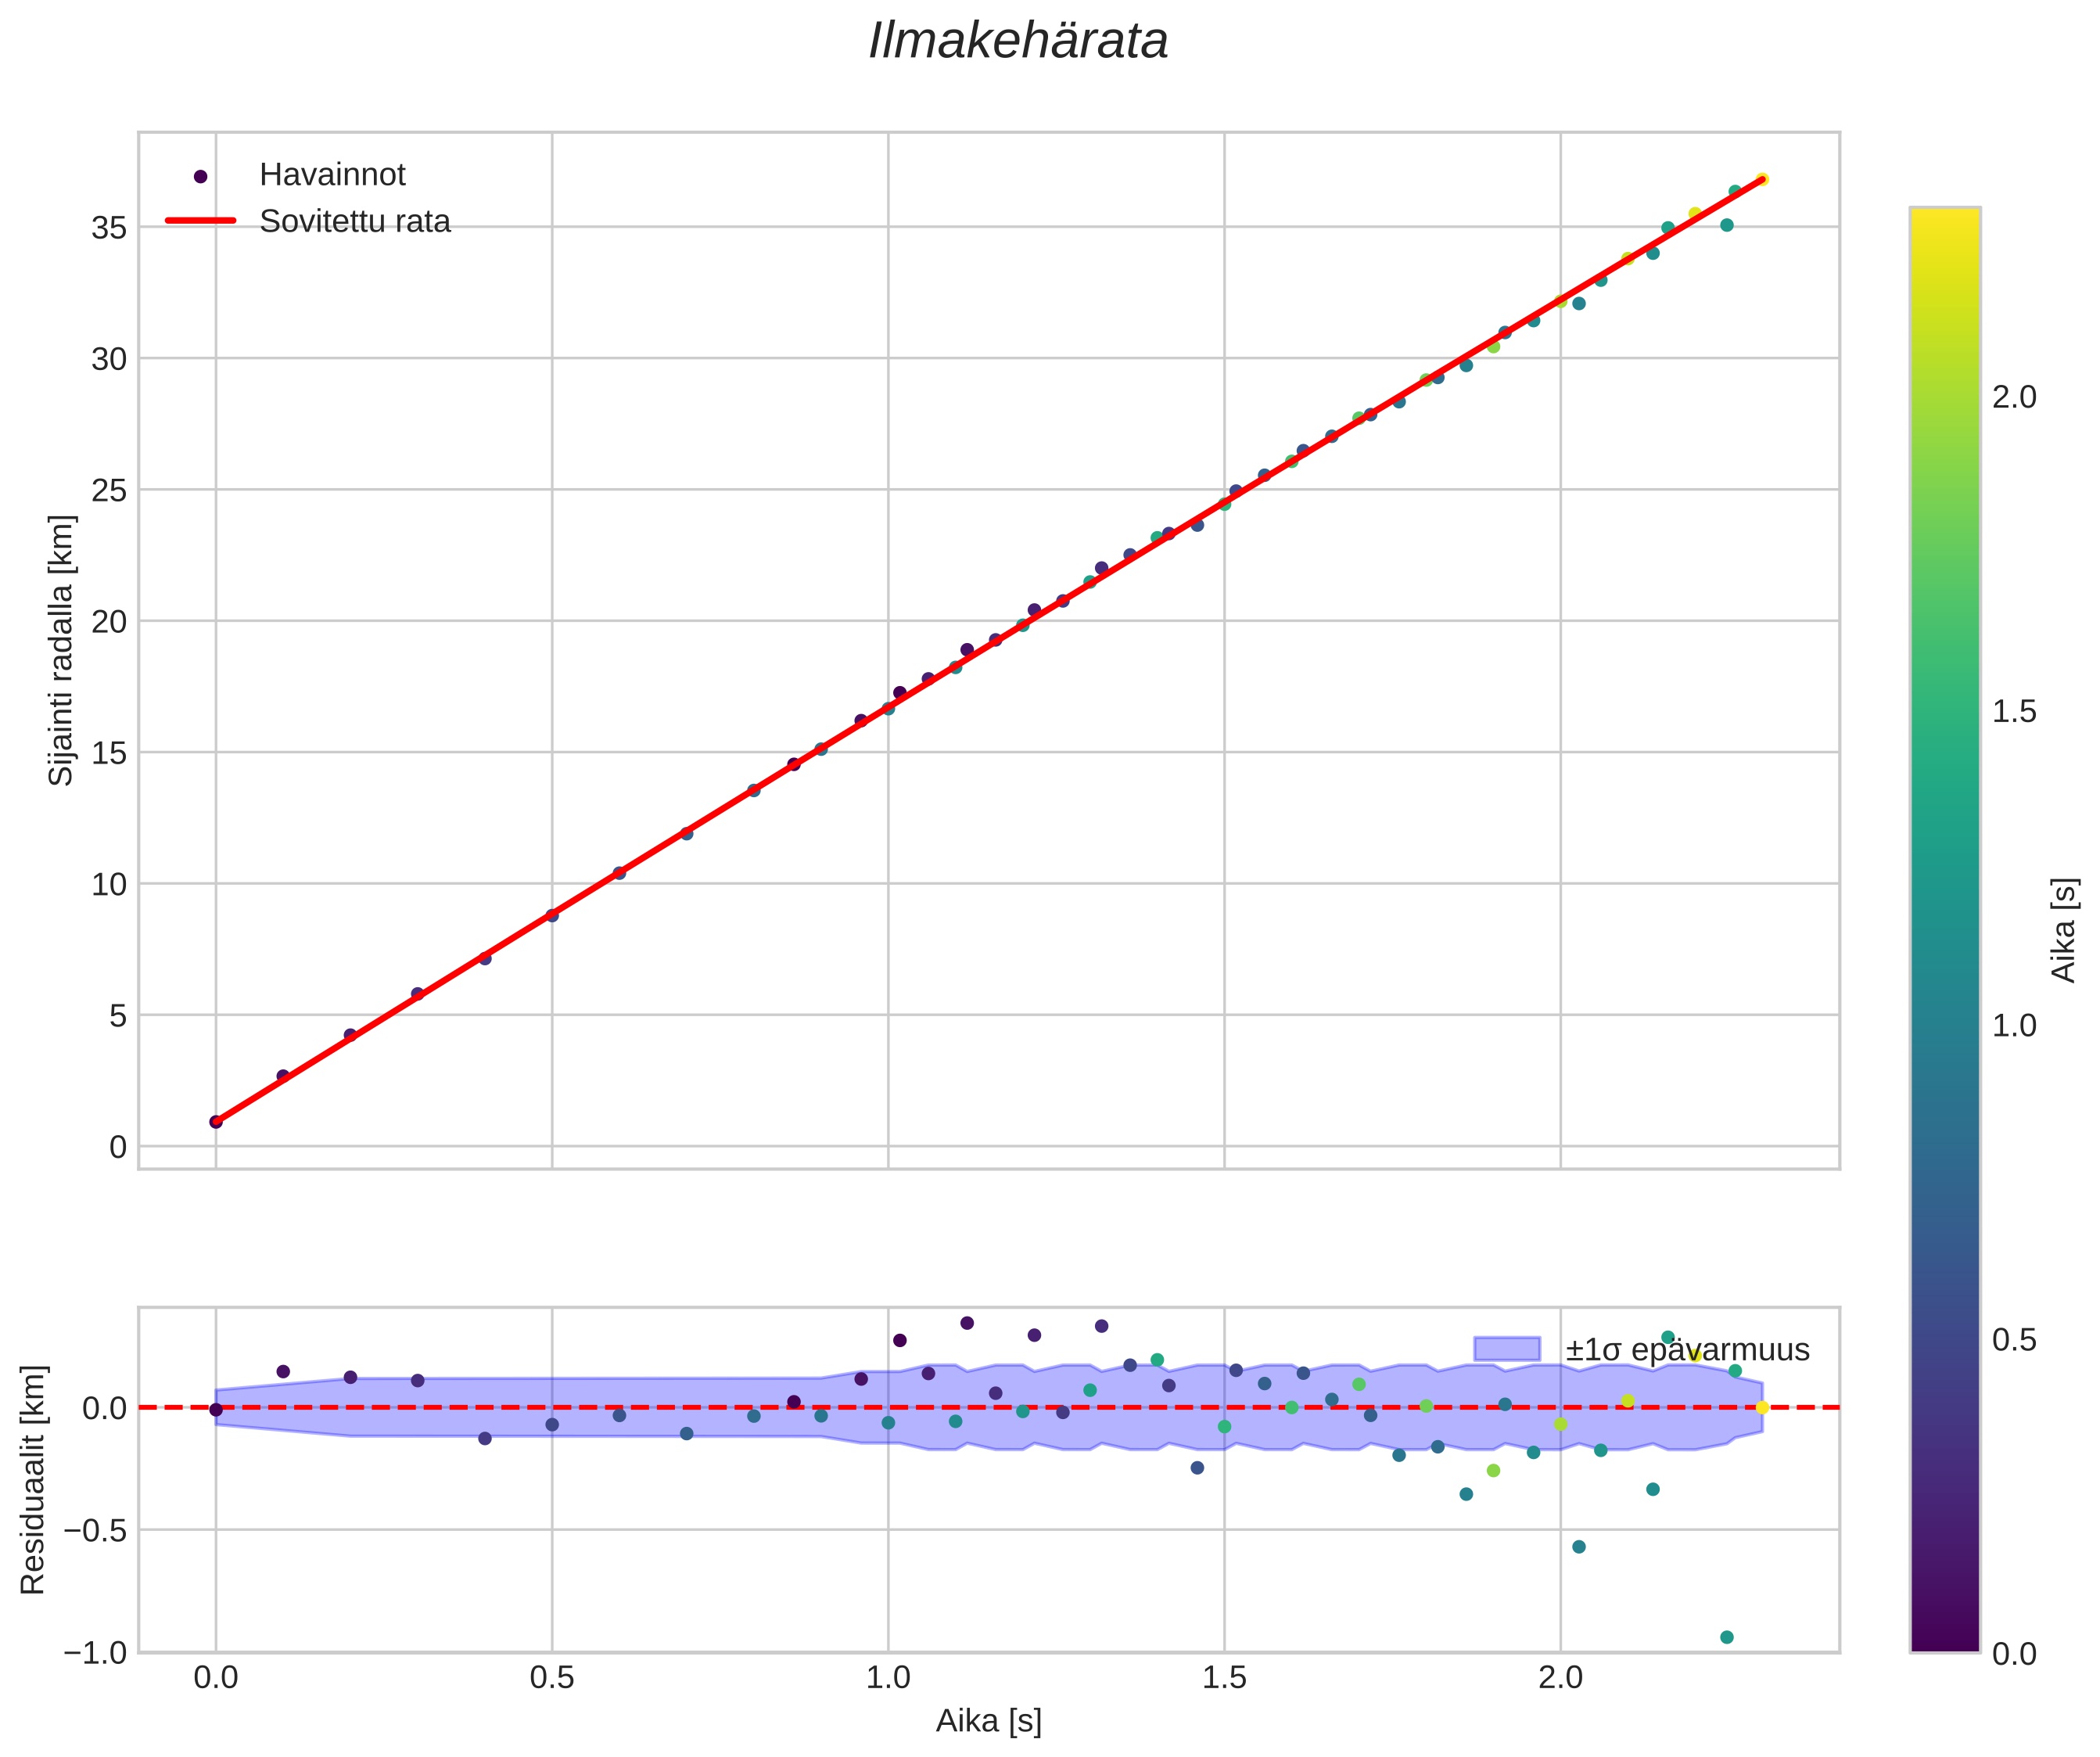Click the Sijainti radalla [km] axis label
The height and width of the screenshot is (1757, 2100).
pyautogui.click(x=62, y=650)
